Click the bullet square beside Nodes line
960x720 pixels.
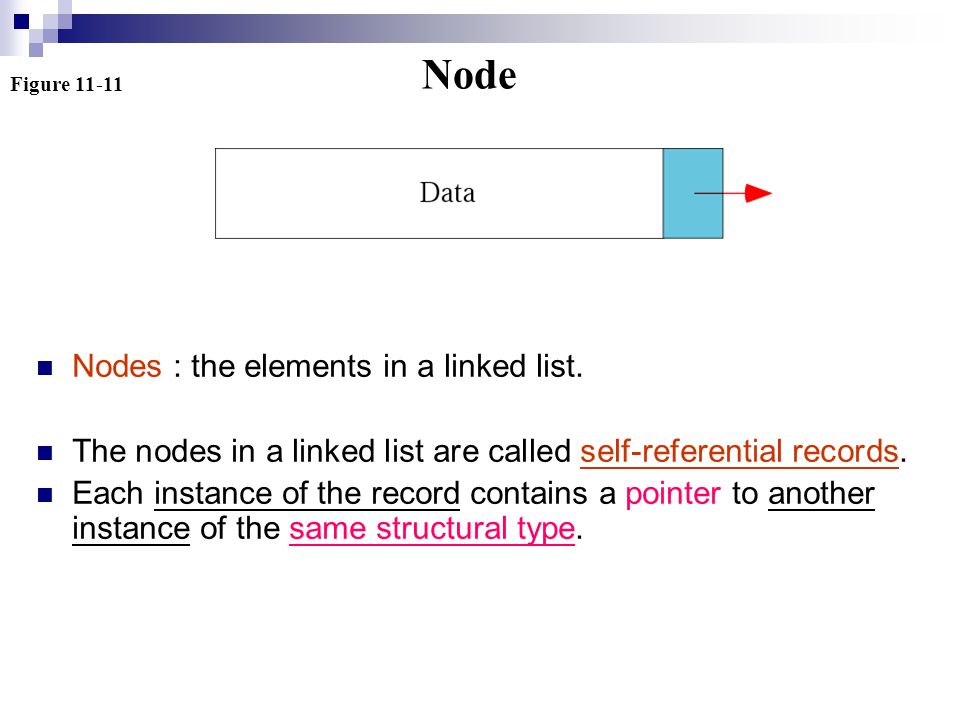click(45, 368)
